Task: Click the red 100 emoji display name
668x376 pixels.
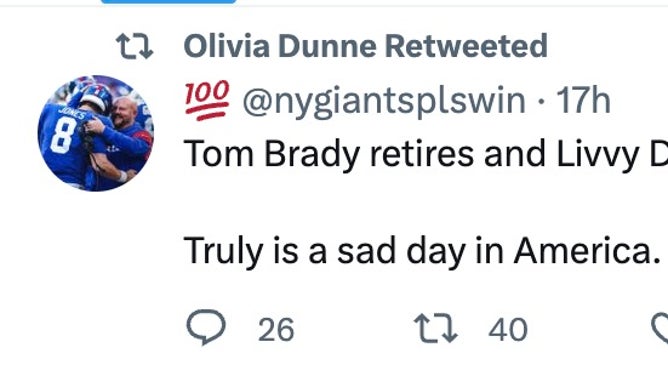Action: click(207, 100)
